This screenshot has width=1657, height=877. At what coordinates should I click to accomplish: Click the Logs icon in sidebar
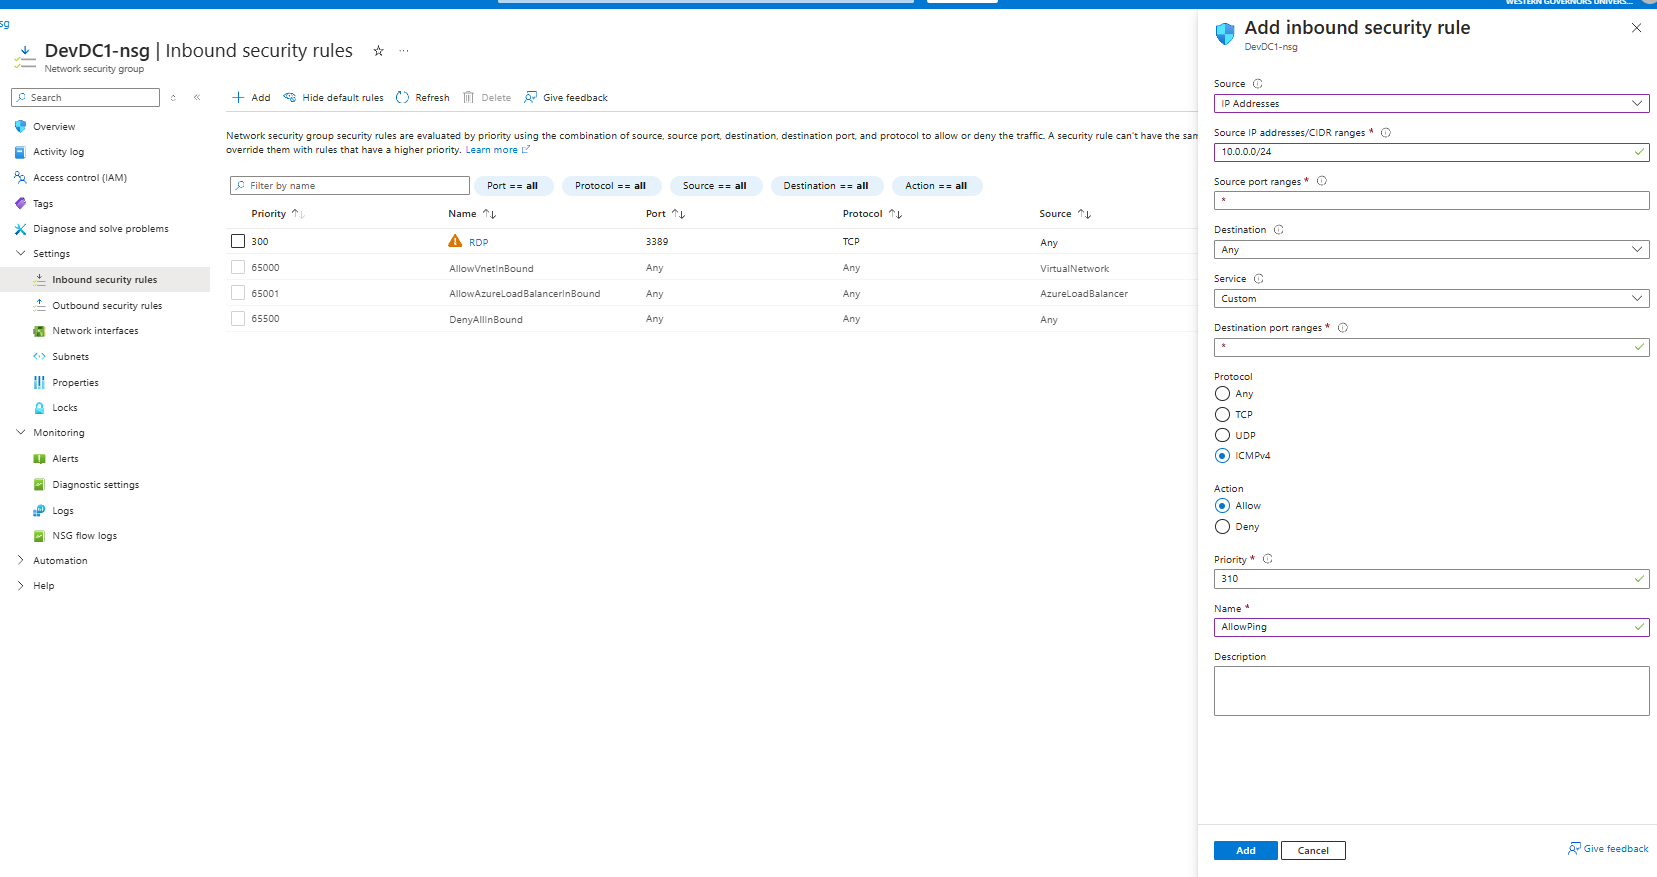tap(39, 511)
